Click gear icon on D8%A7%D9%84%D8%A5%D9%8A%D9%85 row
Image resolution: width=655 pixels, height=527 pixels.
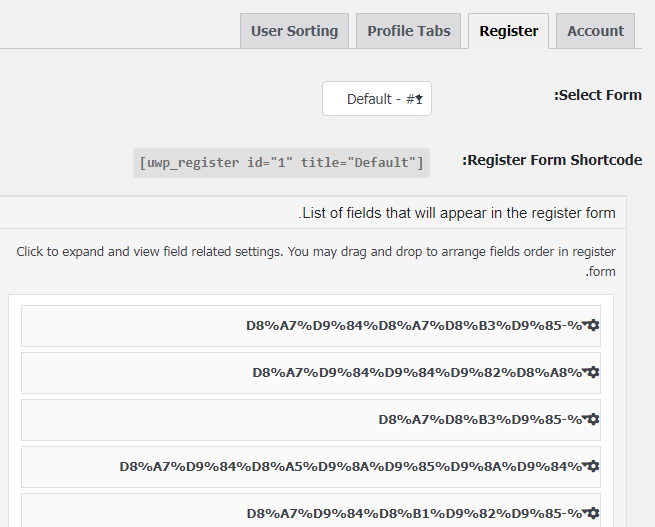tap(594, 466)
